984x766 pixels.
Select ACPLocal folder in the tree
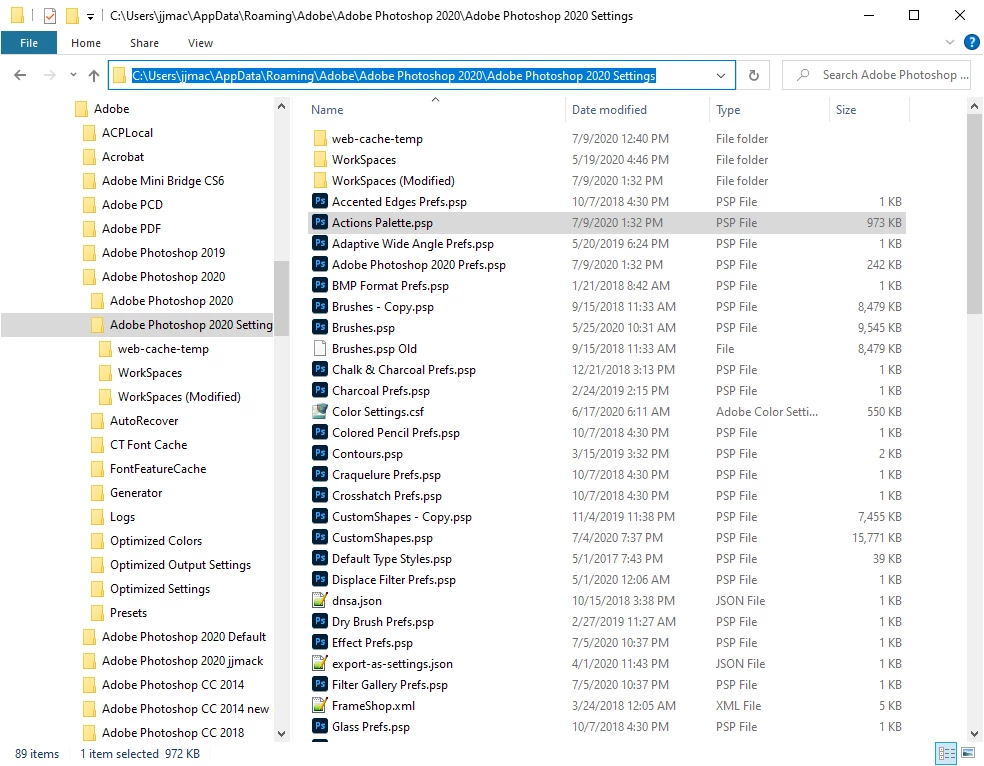click(x=127, y=132)
